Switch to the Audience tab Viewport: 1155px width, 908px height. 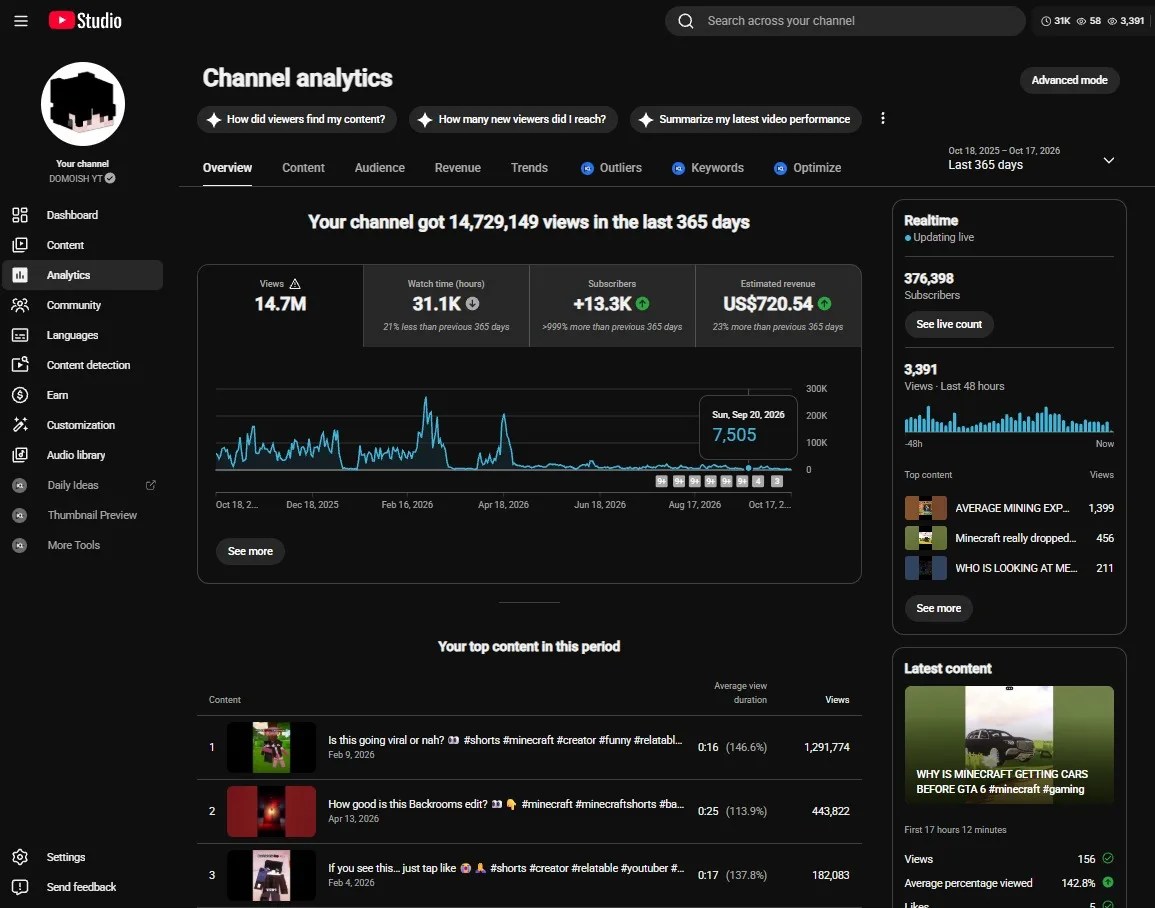379,168
